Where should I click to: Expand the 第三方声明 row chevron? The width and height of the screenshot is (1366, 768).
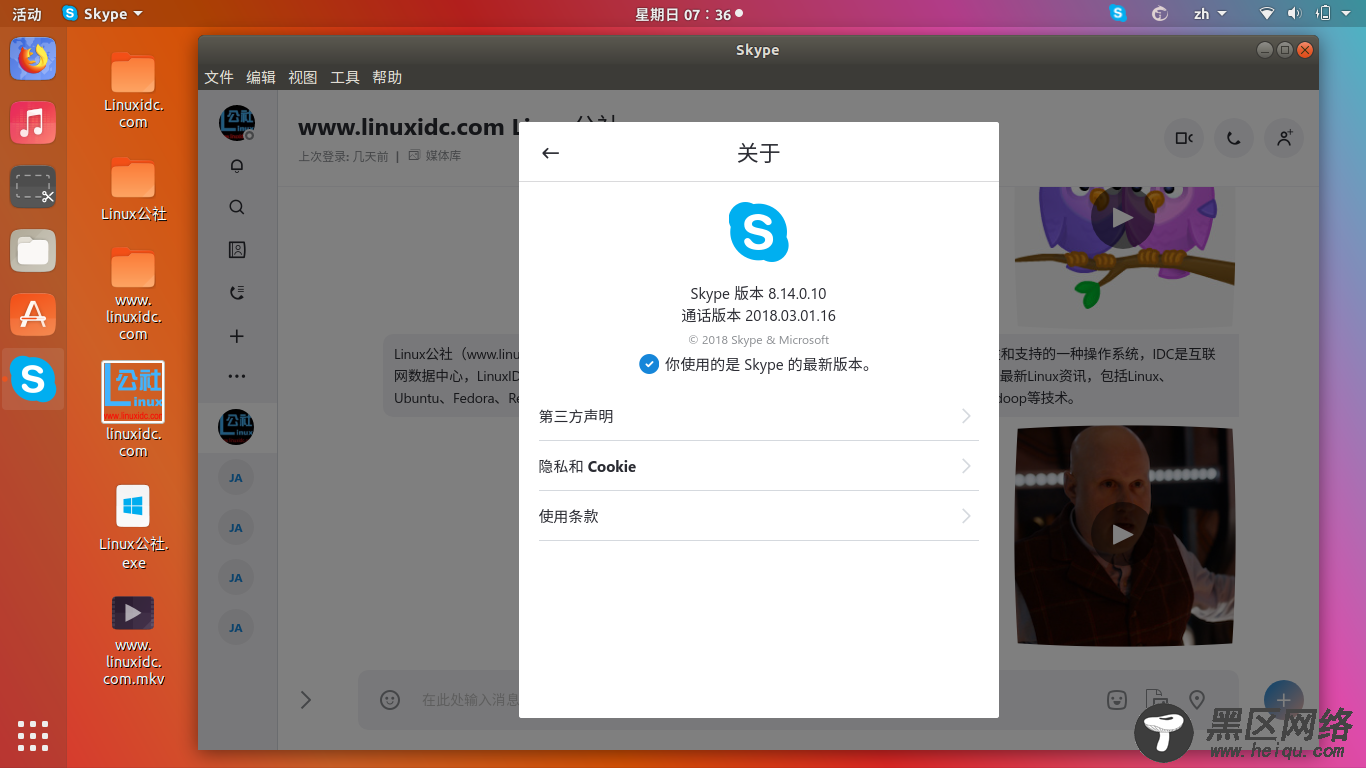tap(966, 416)
